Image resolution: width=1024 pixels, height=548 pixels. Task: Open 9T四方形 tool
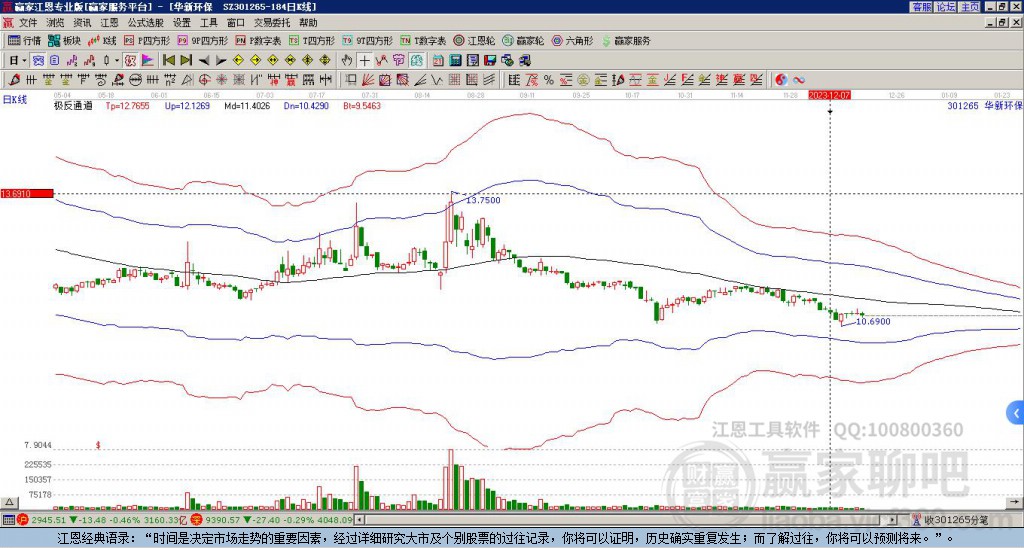(x=367, y=40)
